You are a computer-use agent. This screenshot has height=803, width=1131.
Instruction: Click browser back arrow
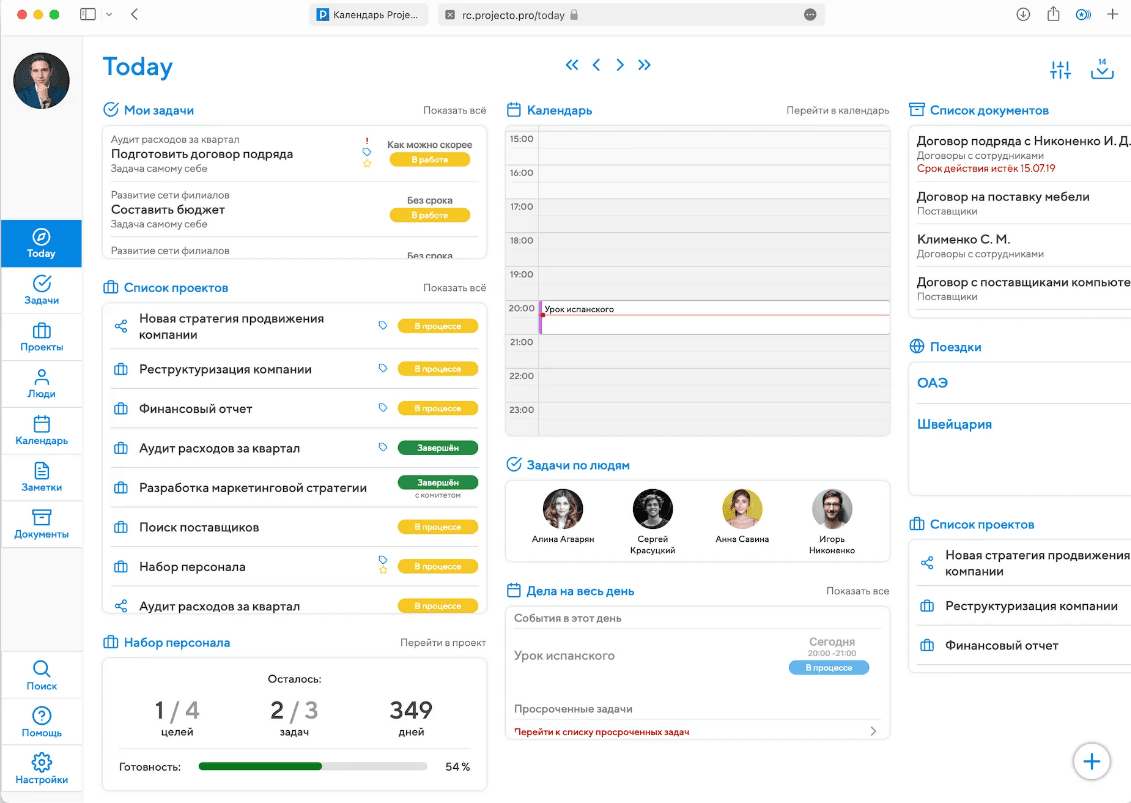click(x=134, y=14)
